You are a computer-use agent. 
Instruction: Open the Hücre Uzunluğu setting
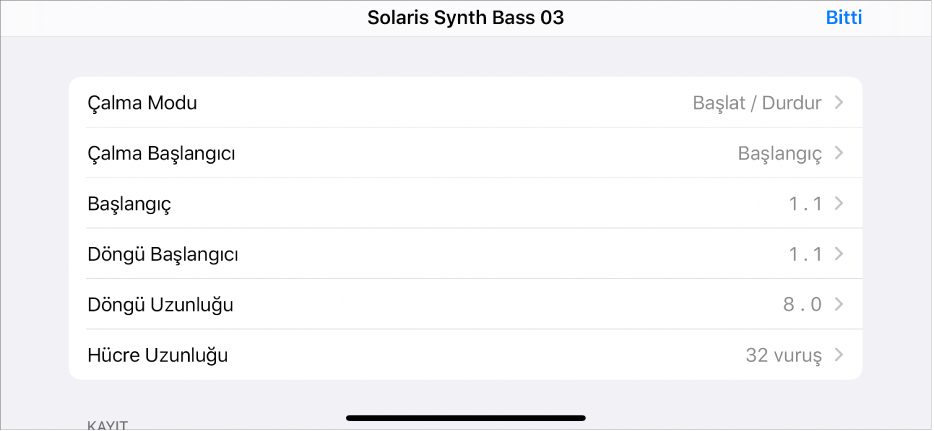[x=158, y=355]
